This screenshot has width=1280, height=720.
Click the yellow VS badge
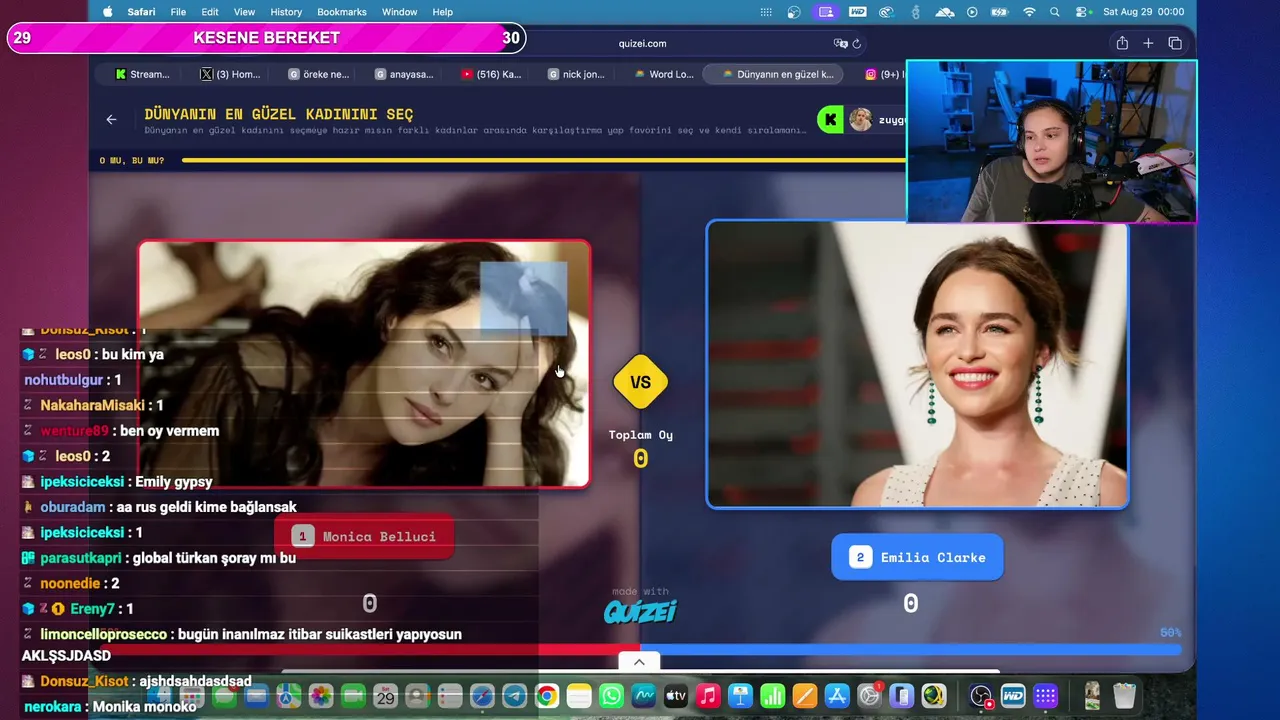pyautogui.click(x=640, y=382)
